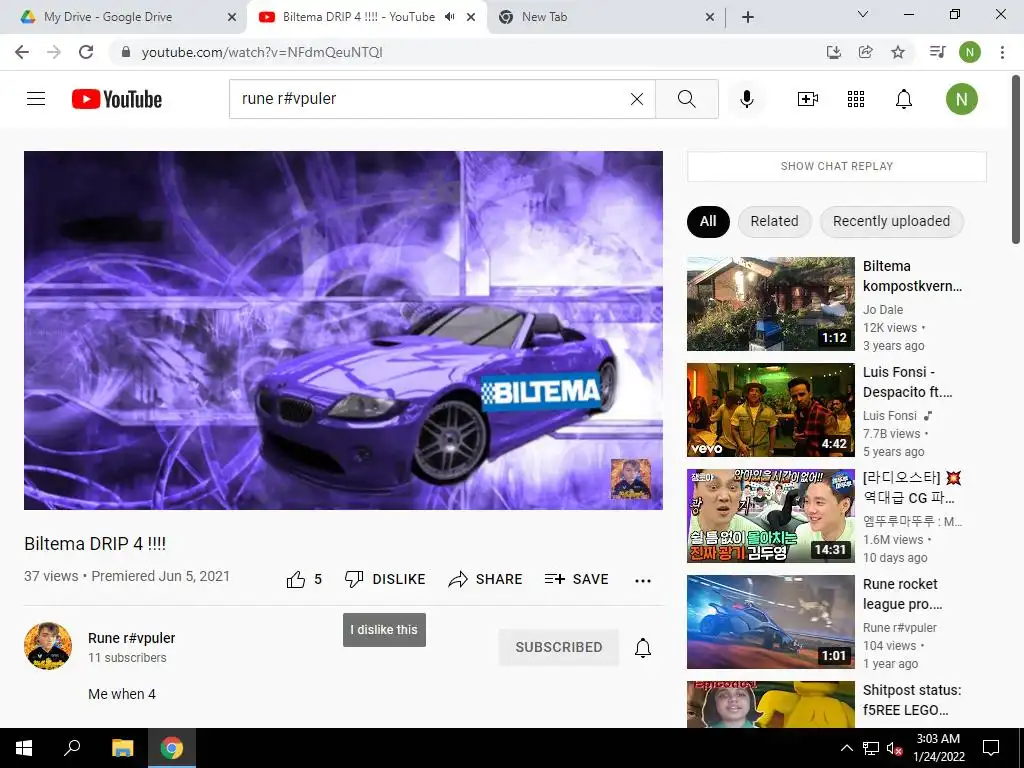Open Chrome profile N avatar

click(970, 52)
